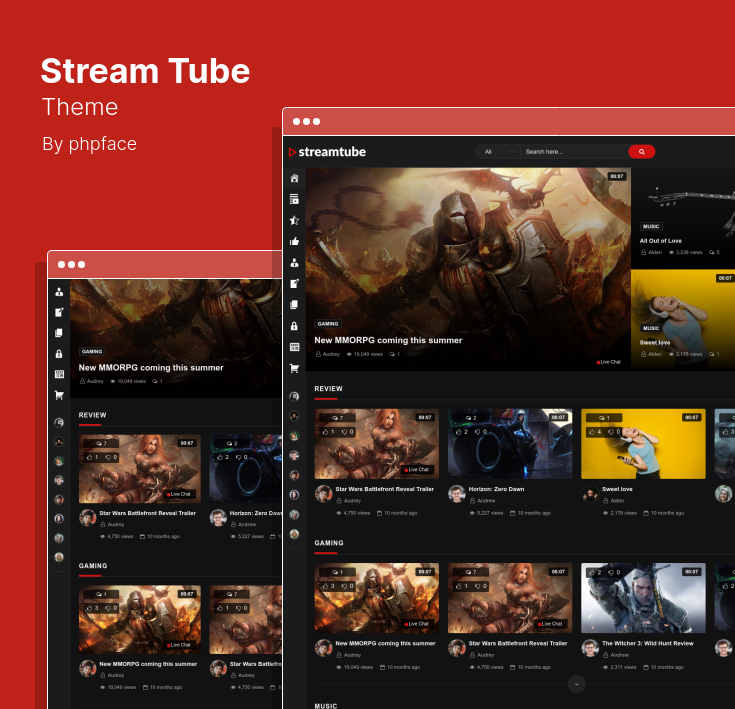Click the grid layout icon in front window sidebar

click(x=294, y=347)
